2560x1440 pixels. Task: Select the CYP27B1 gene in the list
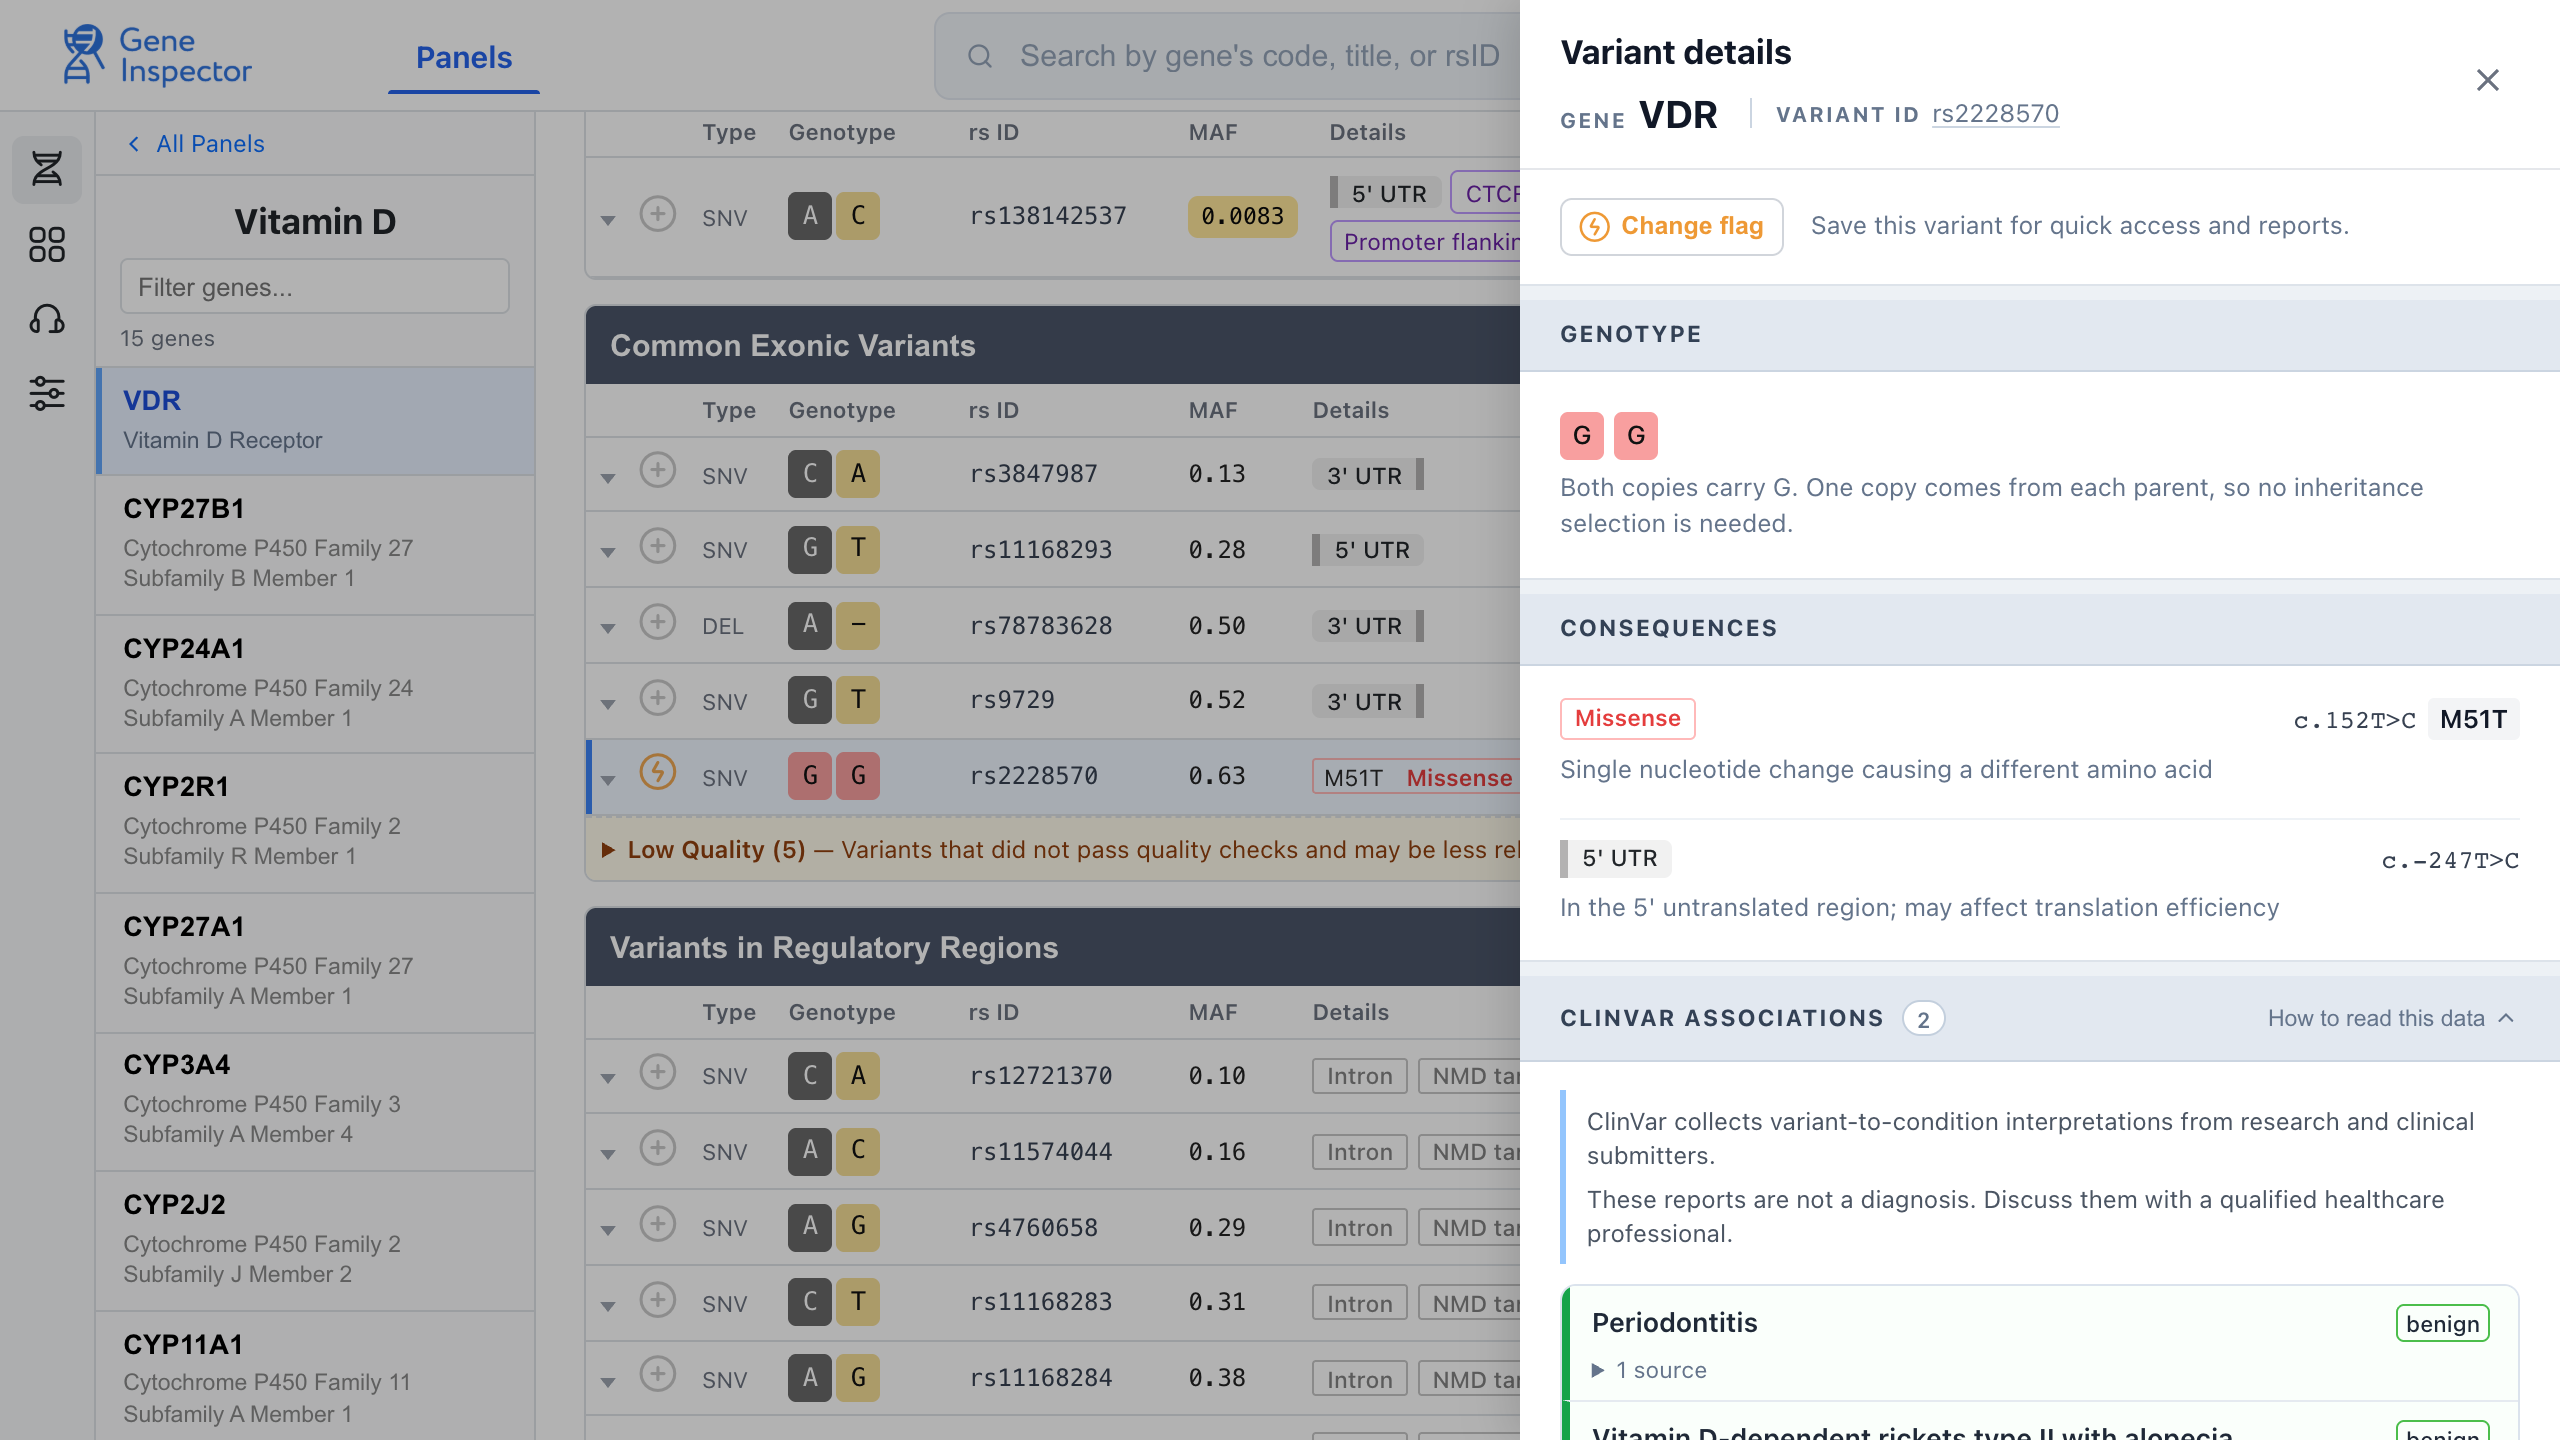tap(316, 544)
